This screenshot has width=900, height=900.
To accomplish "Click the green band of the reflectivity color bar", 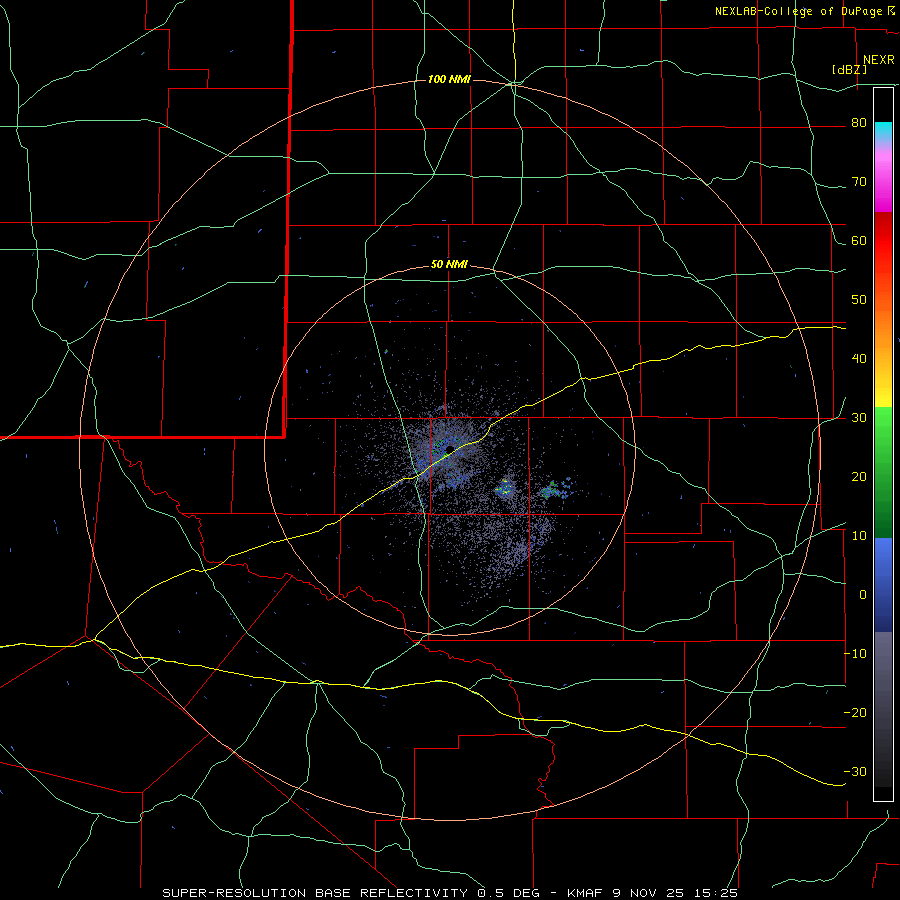I will click(883, 472).
